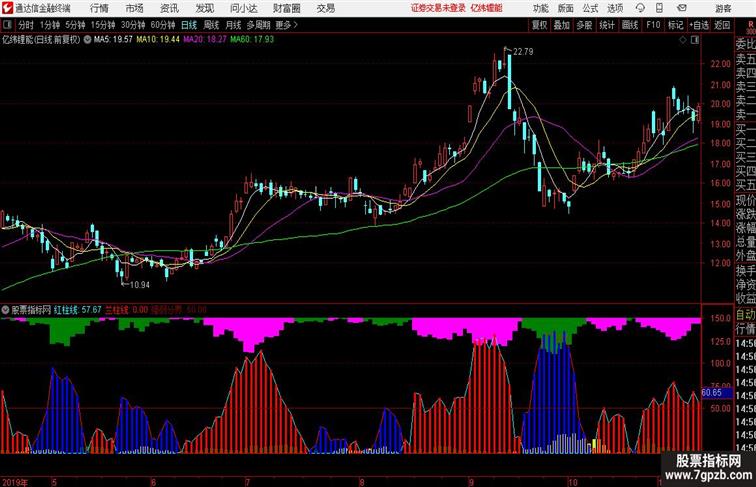Open the mobile phone icon
Viewport: 756px width, 487px height.
tap(659, 8)
